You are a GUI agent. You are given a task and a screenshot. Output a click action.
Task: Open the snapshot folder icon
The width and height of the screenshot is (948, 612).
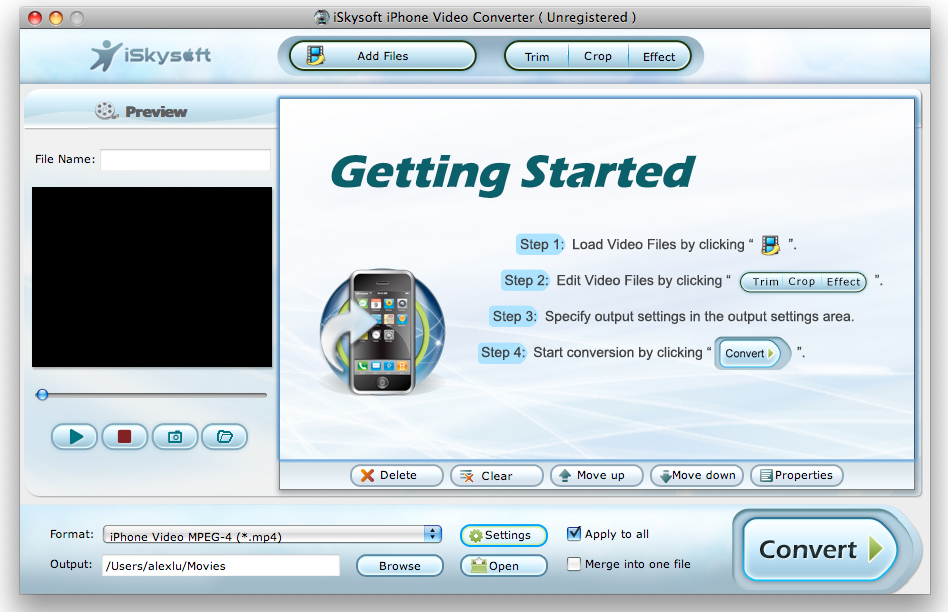click(x=224, y=436)
